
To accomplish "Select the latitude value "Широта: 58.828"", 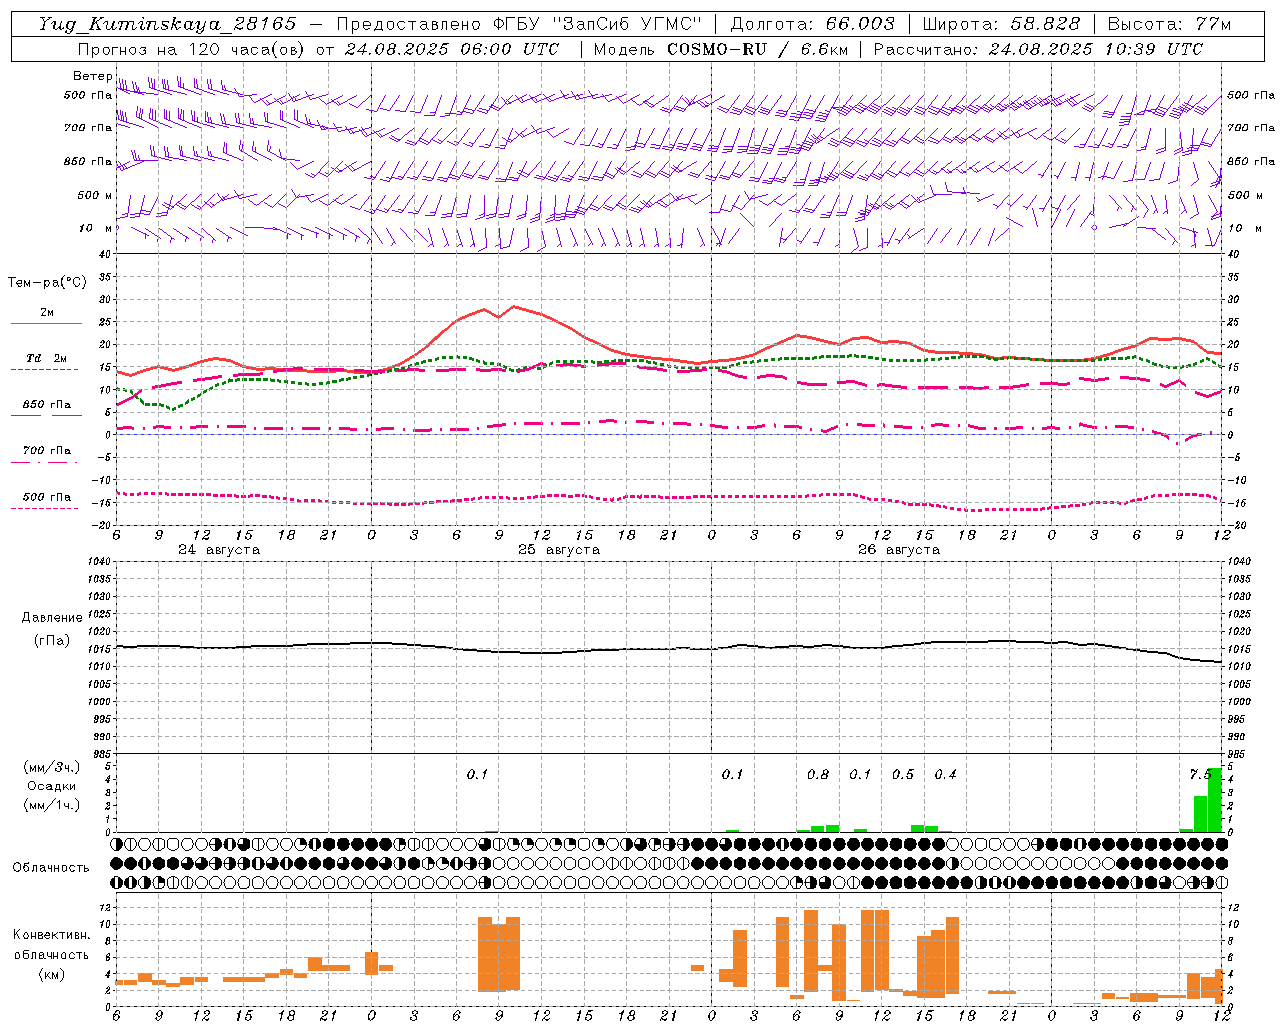I will [1001, 24].
